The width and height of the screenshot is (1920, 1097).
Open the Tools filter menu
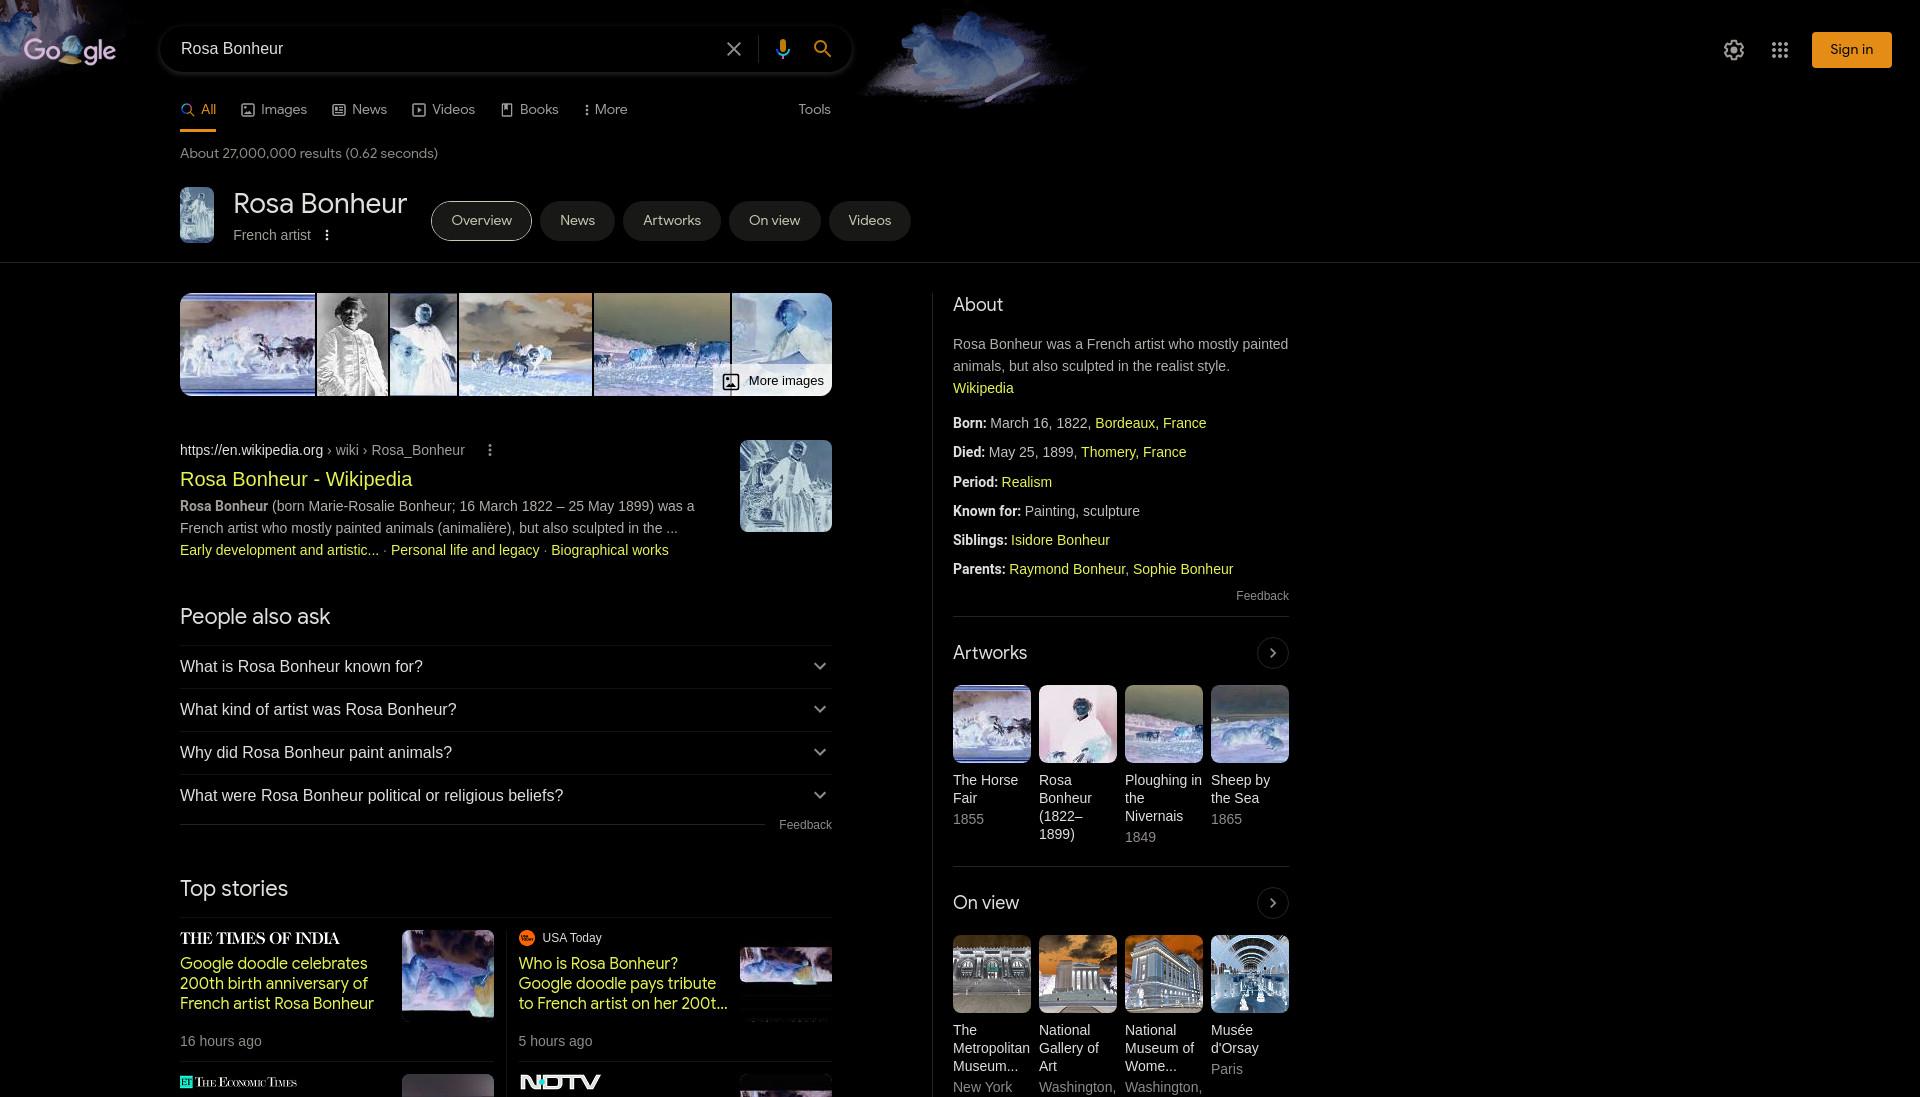[814, 110]
